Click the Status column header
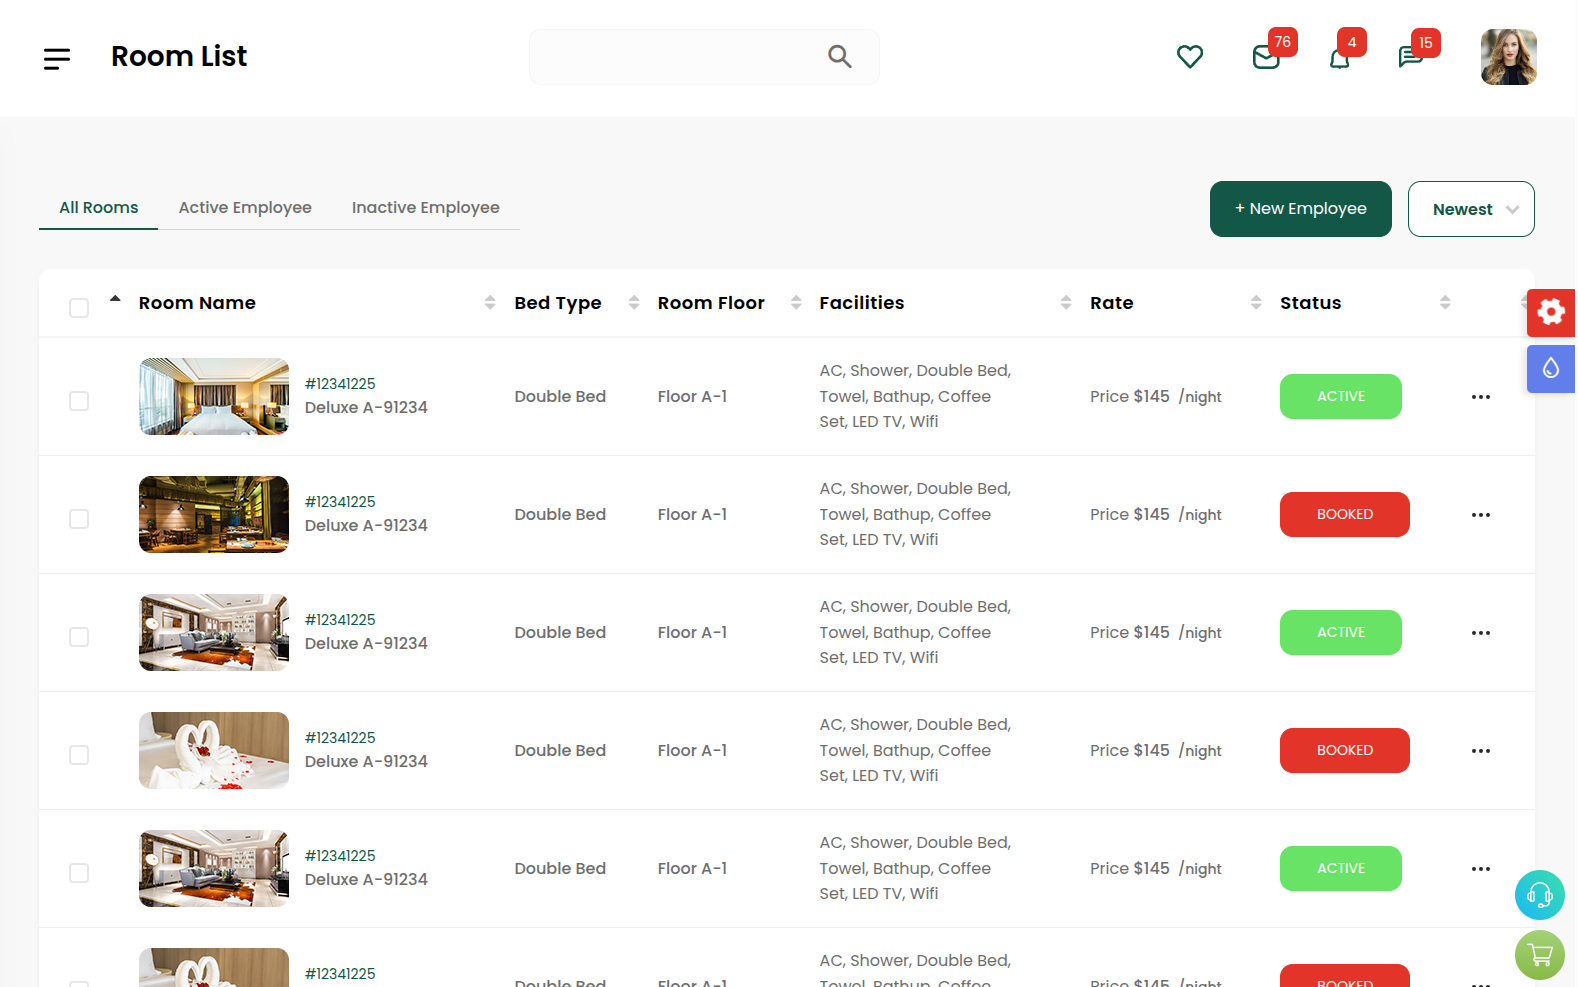The width and height of the screenshot is (1578, 987). [1311, 303]
